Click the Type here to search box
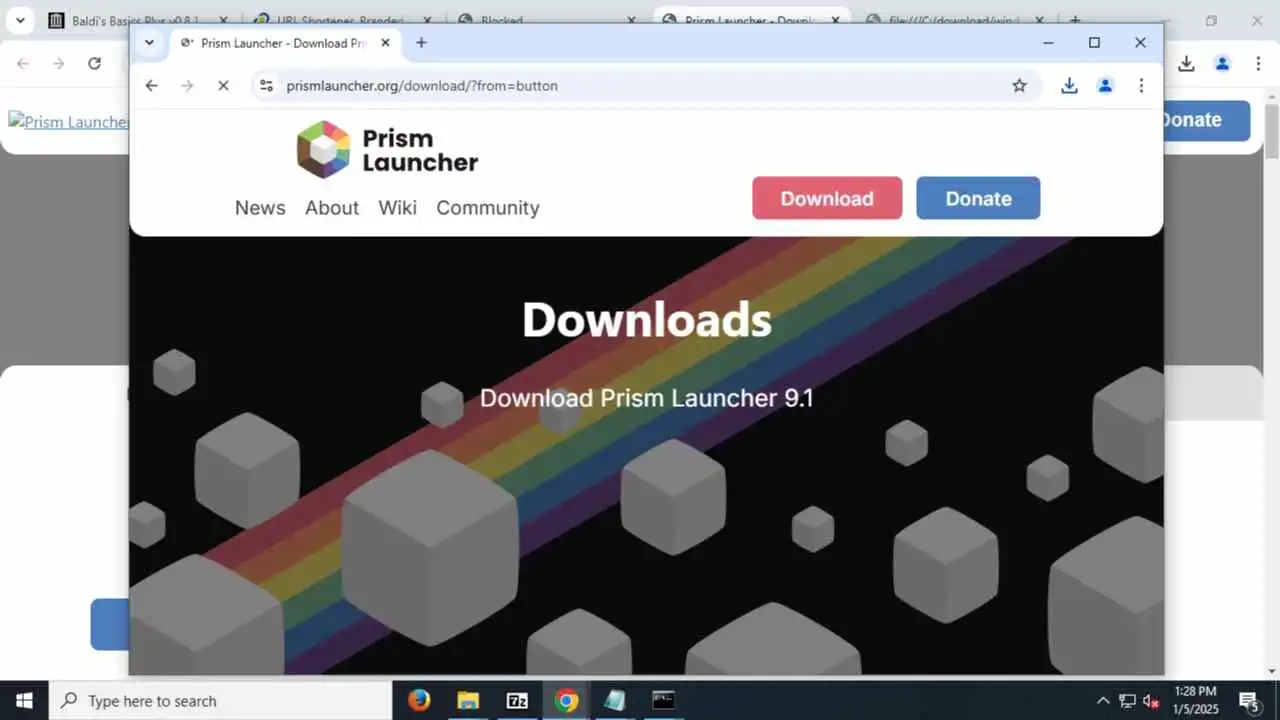 click(220, 700)
